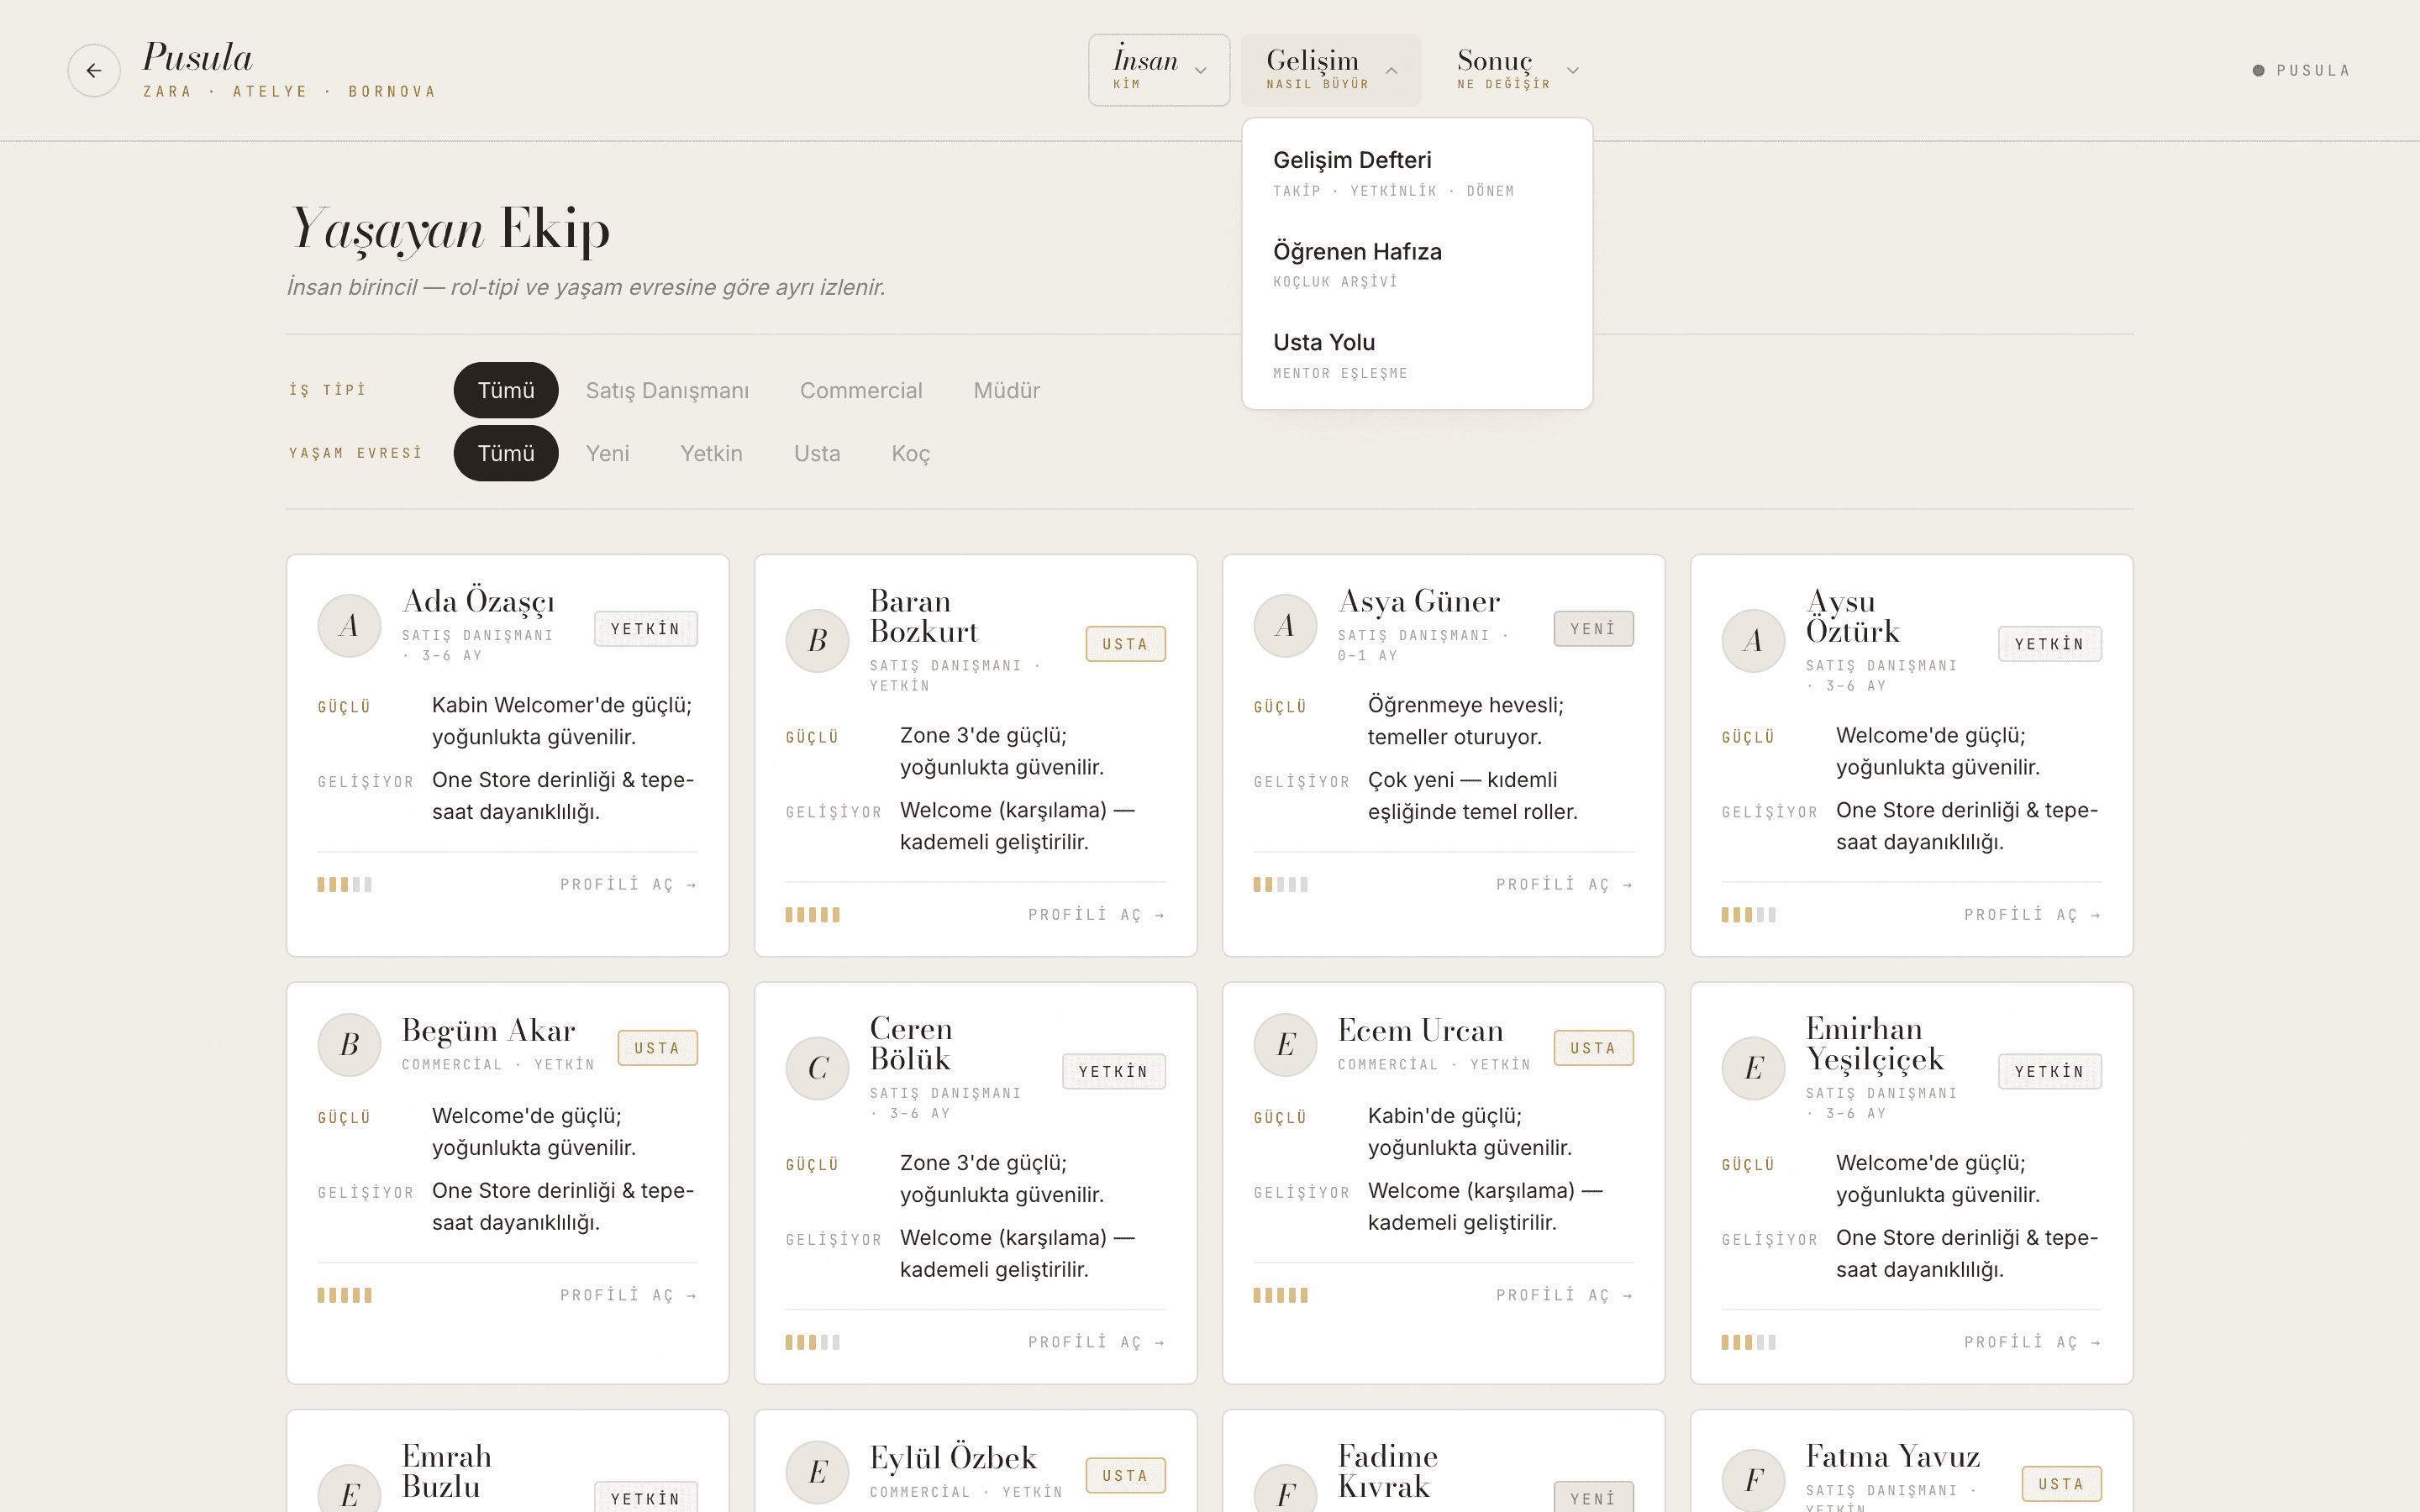This screenshot has height=1512, width=2420.
Task: Click Baran Bozkurt's level progress bars
Action: point(813,915)
